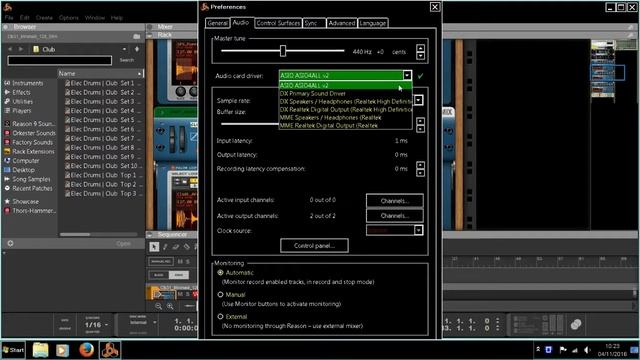Image resolution: width=640 pixels, height=360 pixels.
Task: Click the browser search input field
Action: [x=60, y=60]
